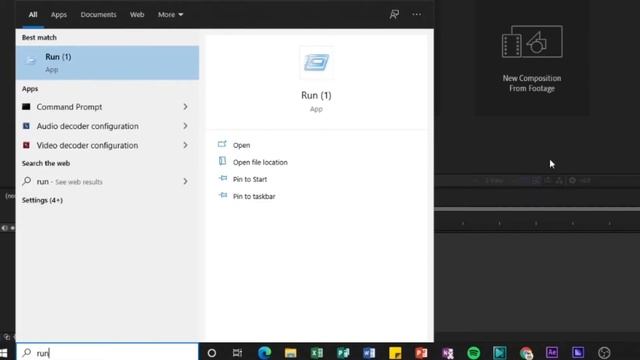Open File Explorer from the taskbar
The height and width of the screenshot is (360, 640).
(x=290, y=353)
